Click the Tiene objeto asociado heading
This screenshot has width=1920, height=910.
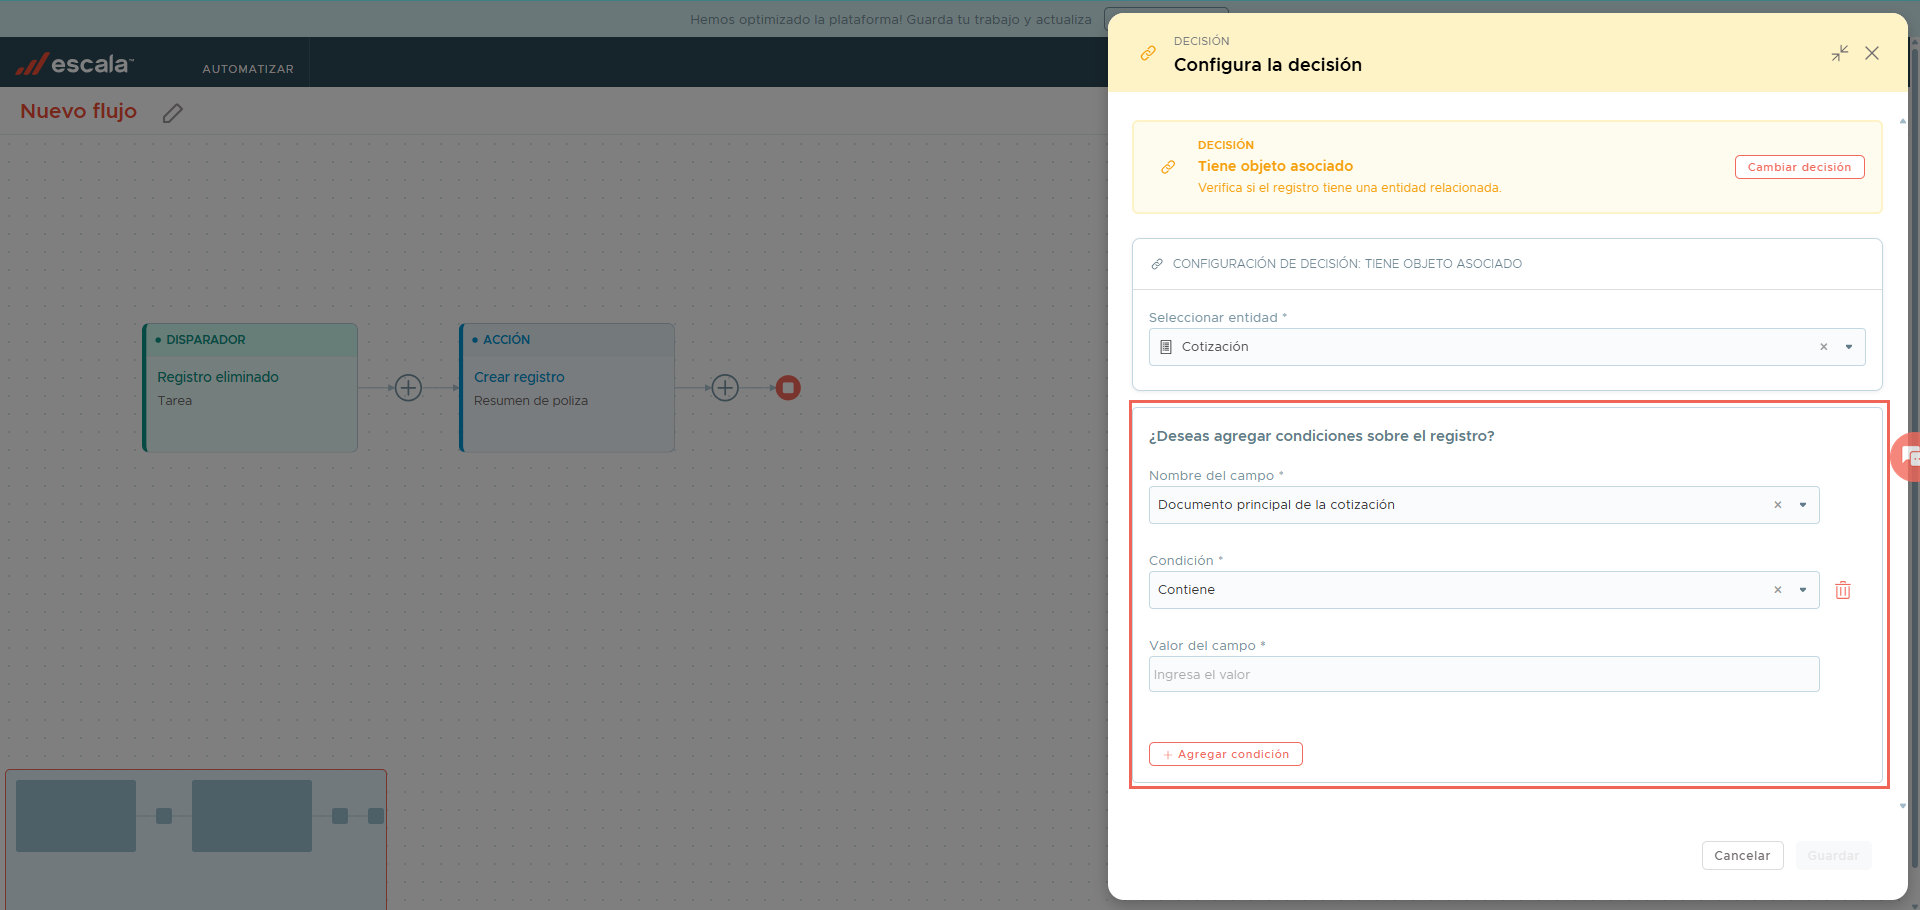pos(1275,166)
